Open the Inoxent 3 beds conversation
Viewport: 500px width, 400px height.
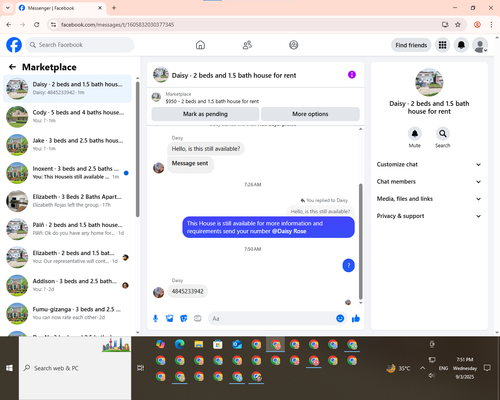67,173
